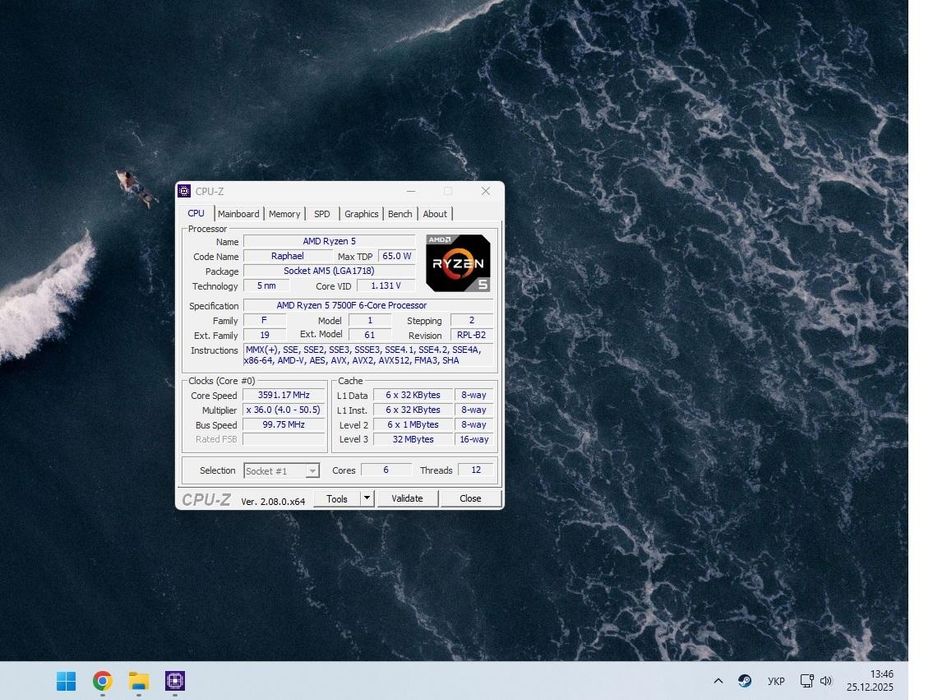Click the Max TDP value '65.0 W'
This screenshot has width=947, height=700.
point(397,256)
